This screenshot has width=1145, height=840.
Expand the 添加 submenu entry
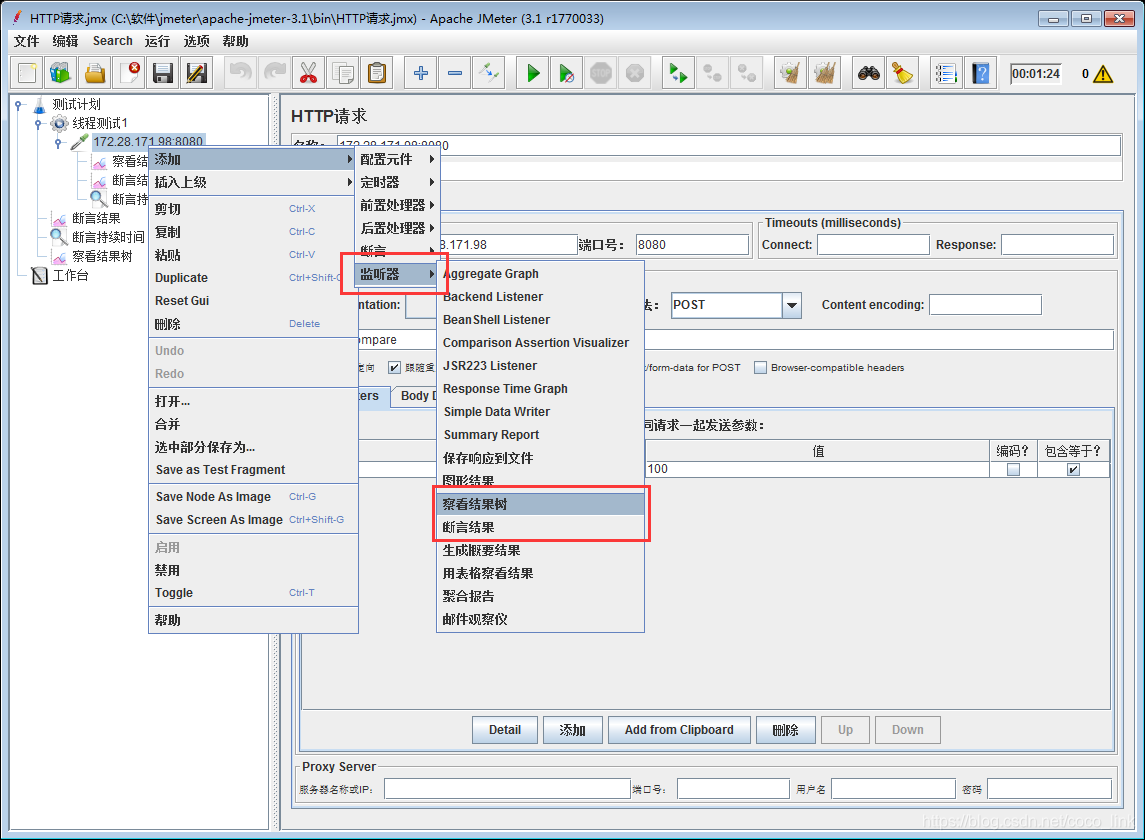(x=252, y=159)
